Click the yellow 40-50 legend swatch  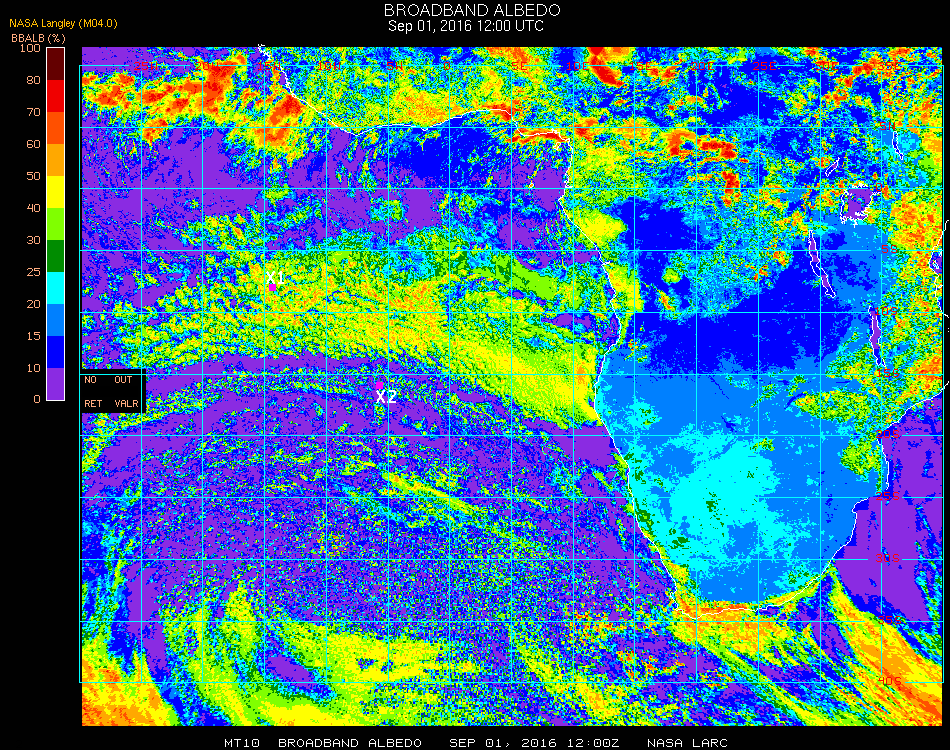pos(56,192)
